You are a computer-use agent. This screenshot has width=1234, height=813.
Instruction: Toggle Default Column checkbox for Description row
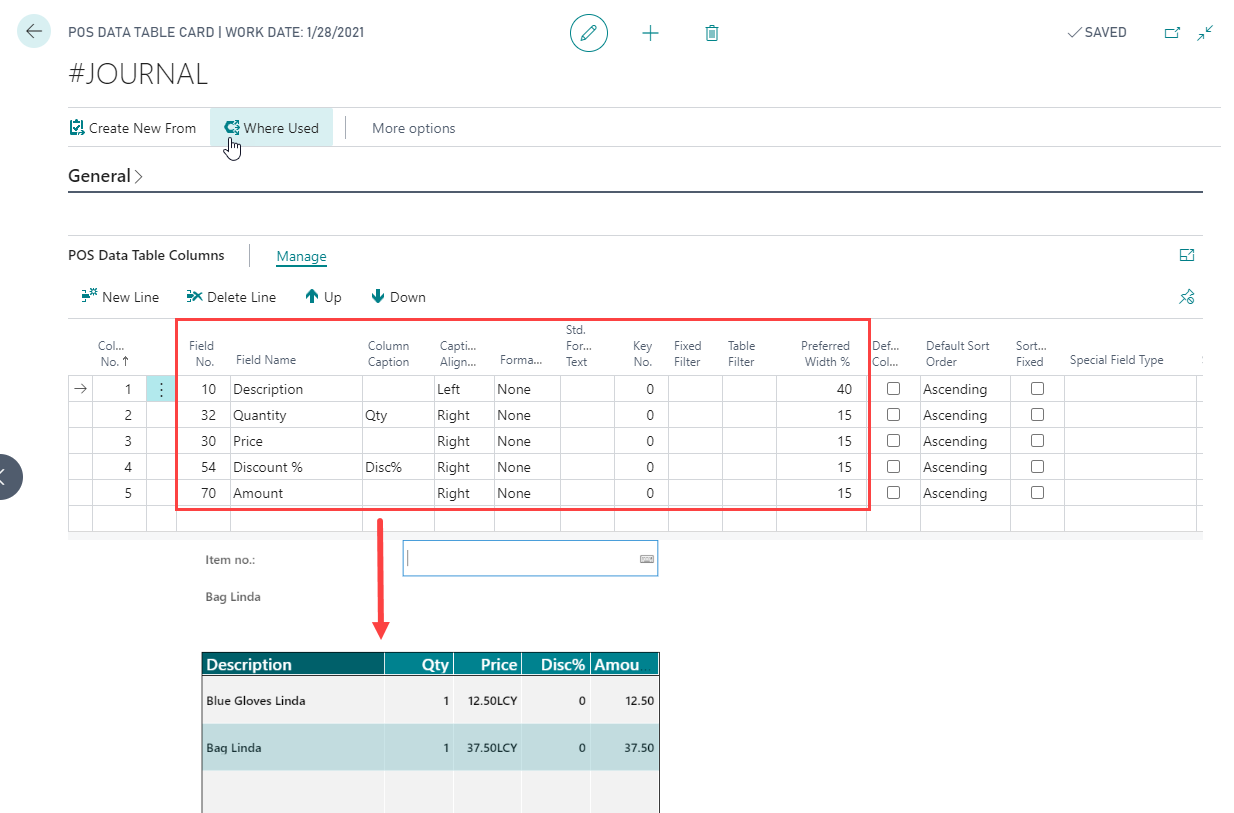[893, 388]
